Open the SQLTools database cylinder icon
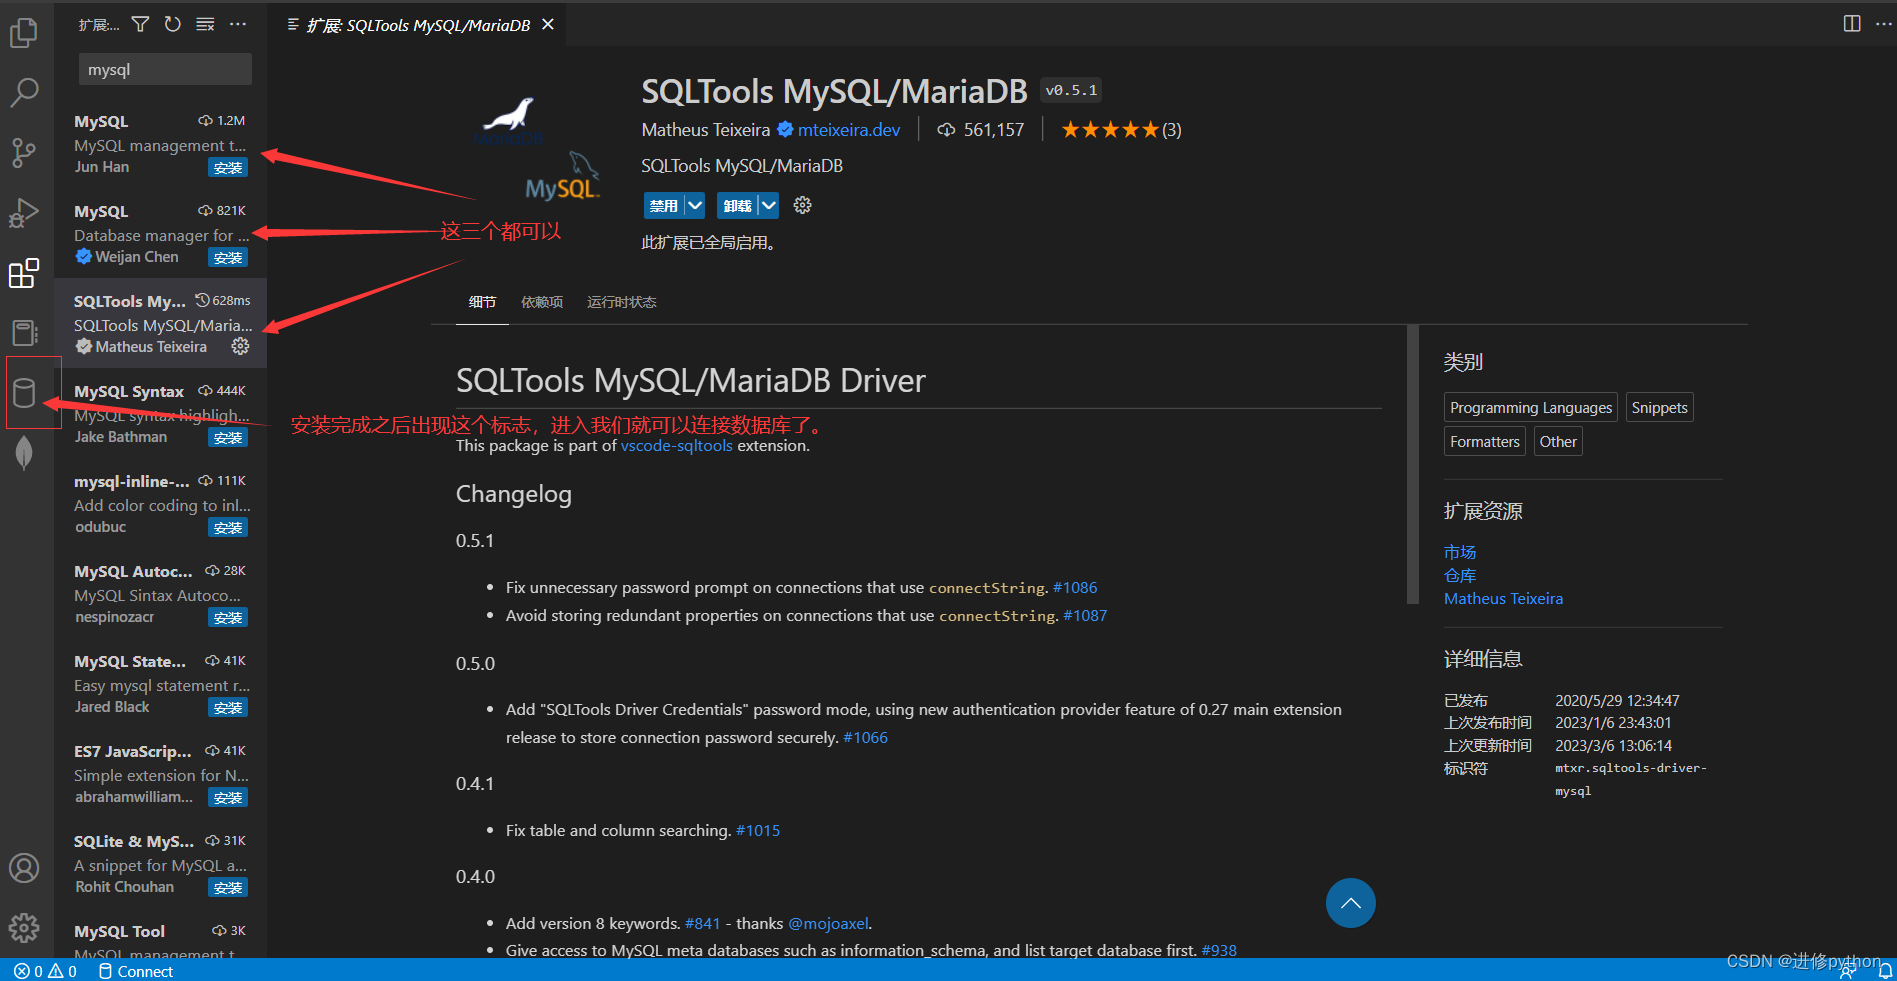 (x=24, y=393)
